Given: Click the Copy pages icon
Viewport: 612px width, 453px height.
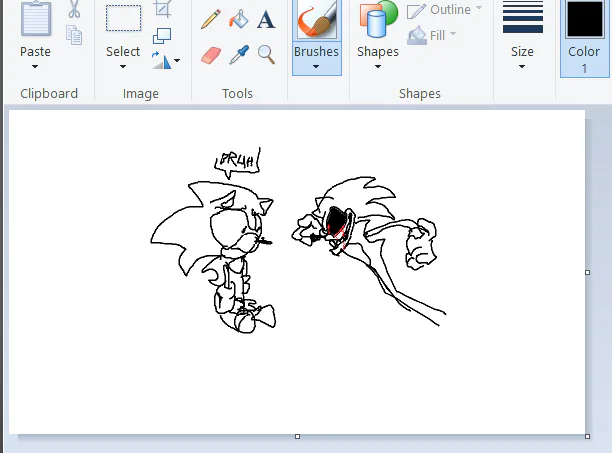Looking at the screenshot, I should tap(74, 35).
